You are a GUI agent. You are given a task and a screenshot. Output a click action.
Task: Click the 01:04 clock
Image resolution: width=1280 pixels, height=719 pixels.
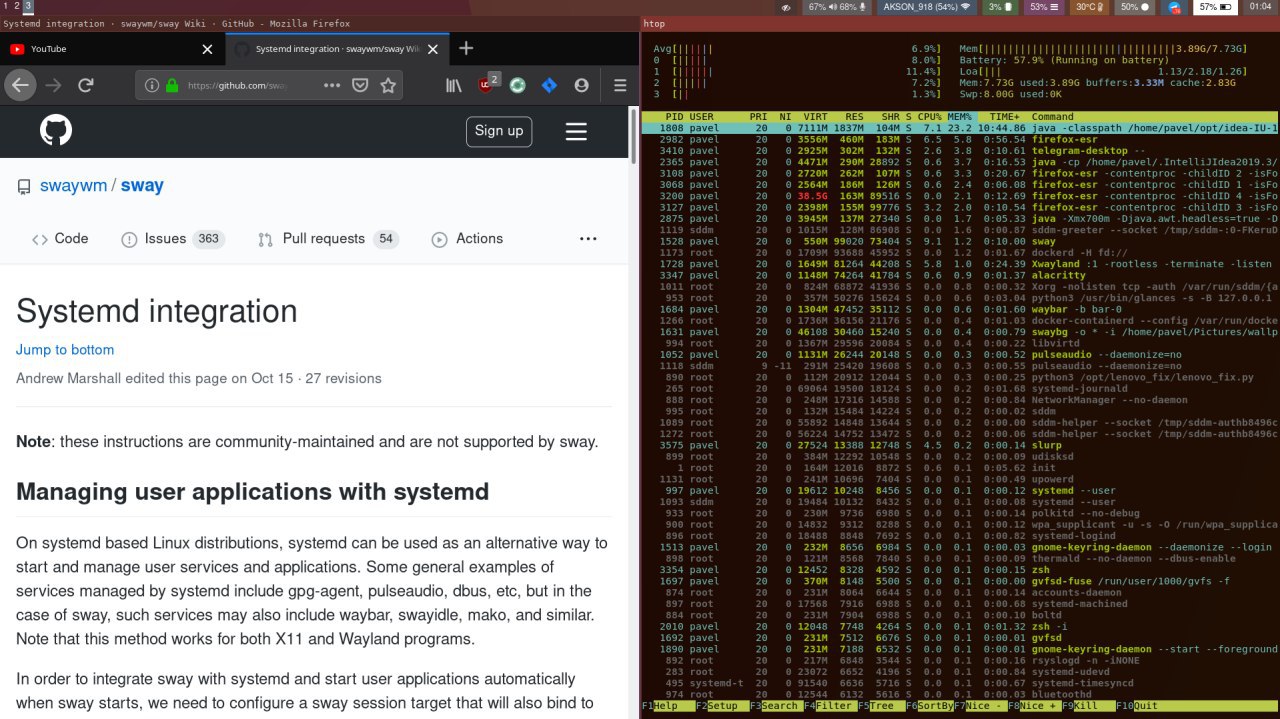(x=1260, y=7)
